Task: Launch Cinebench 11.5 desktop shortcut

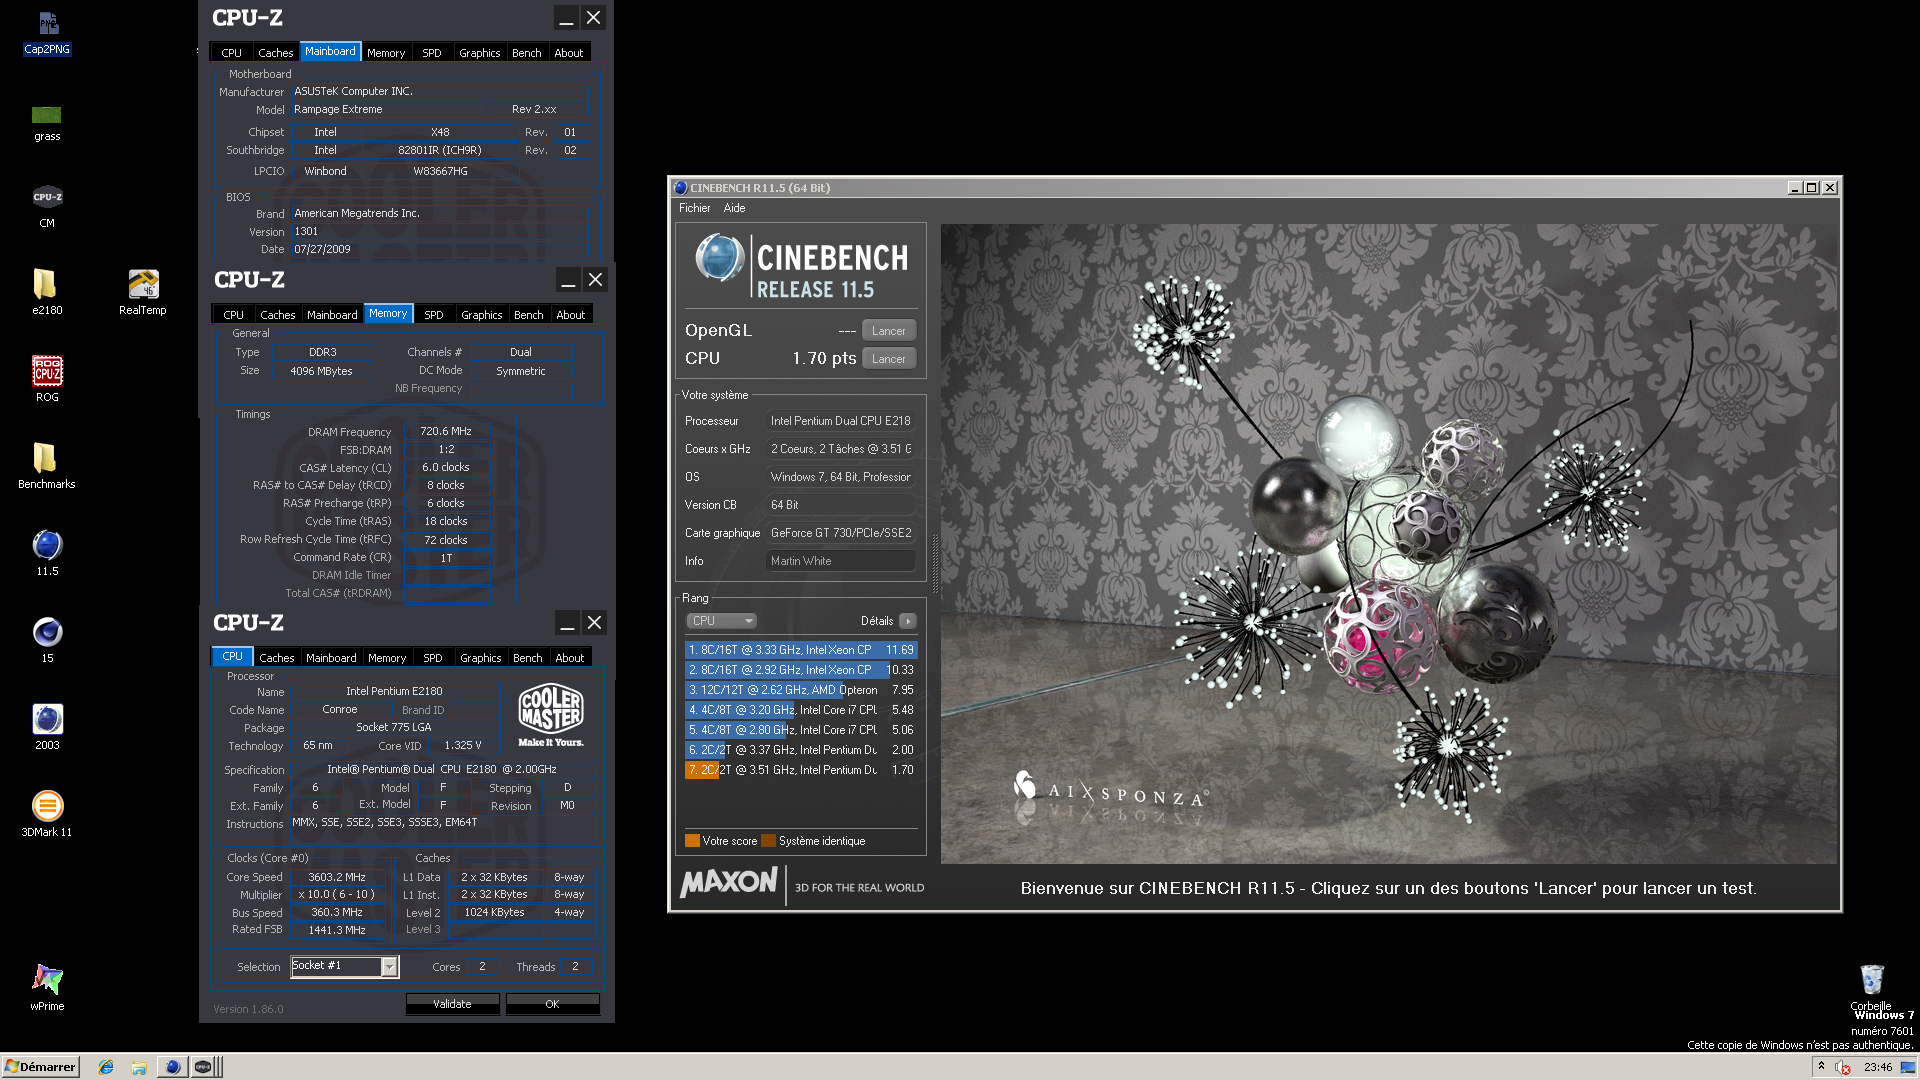Action: pos(47,553)
